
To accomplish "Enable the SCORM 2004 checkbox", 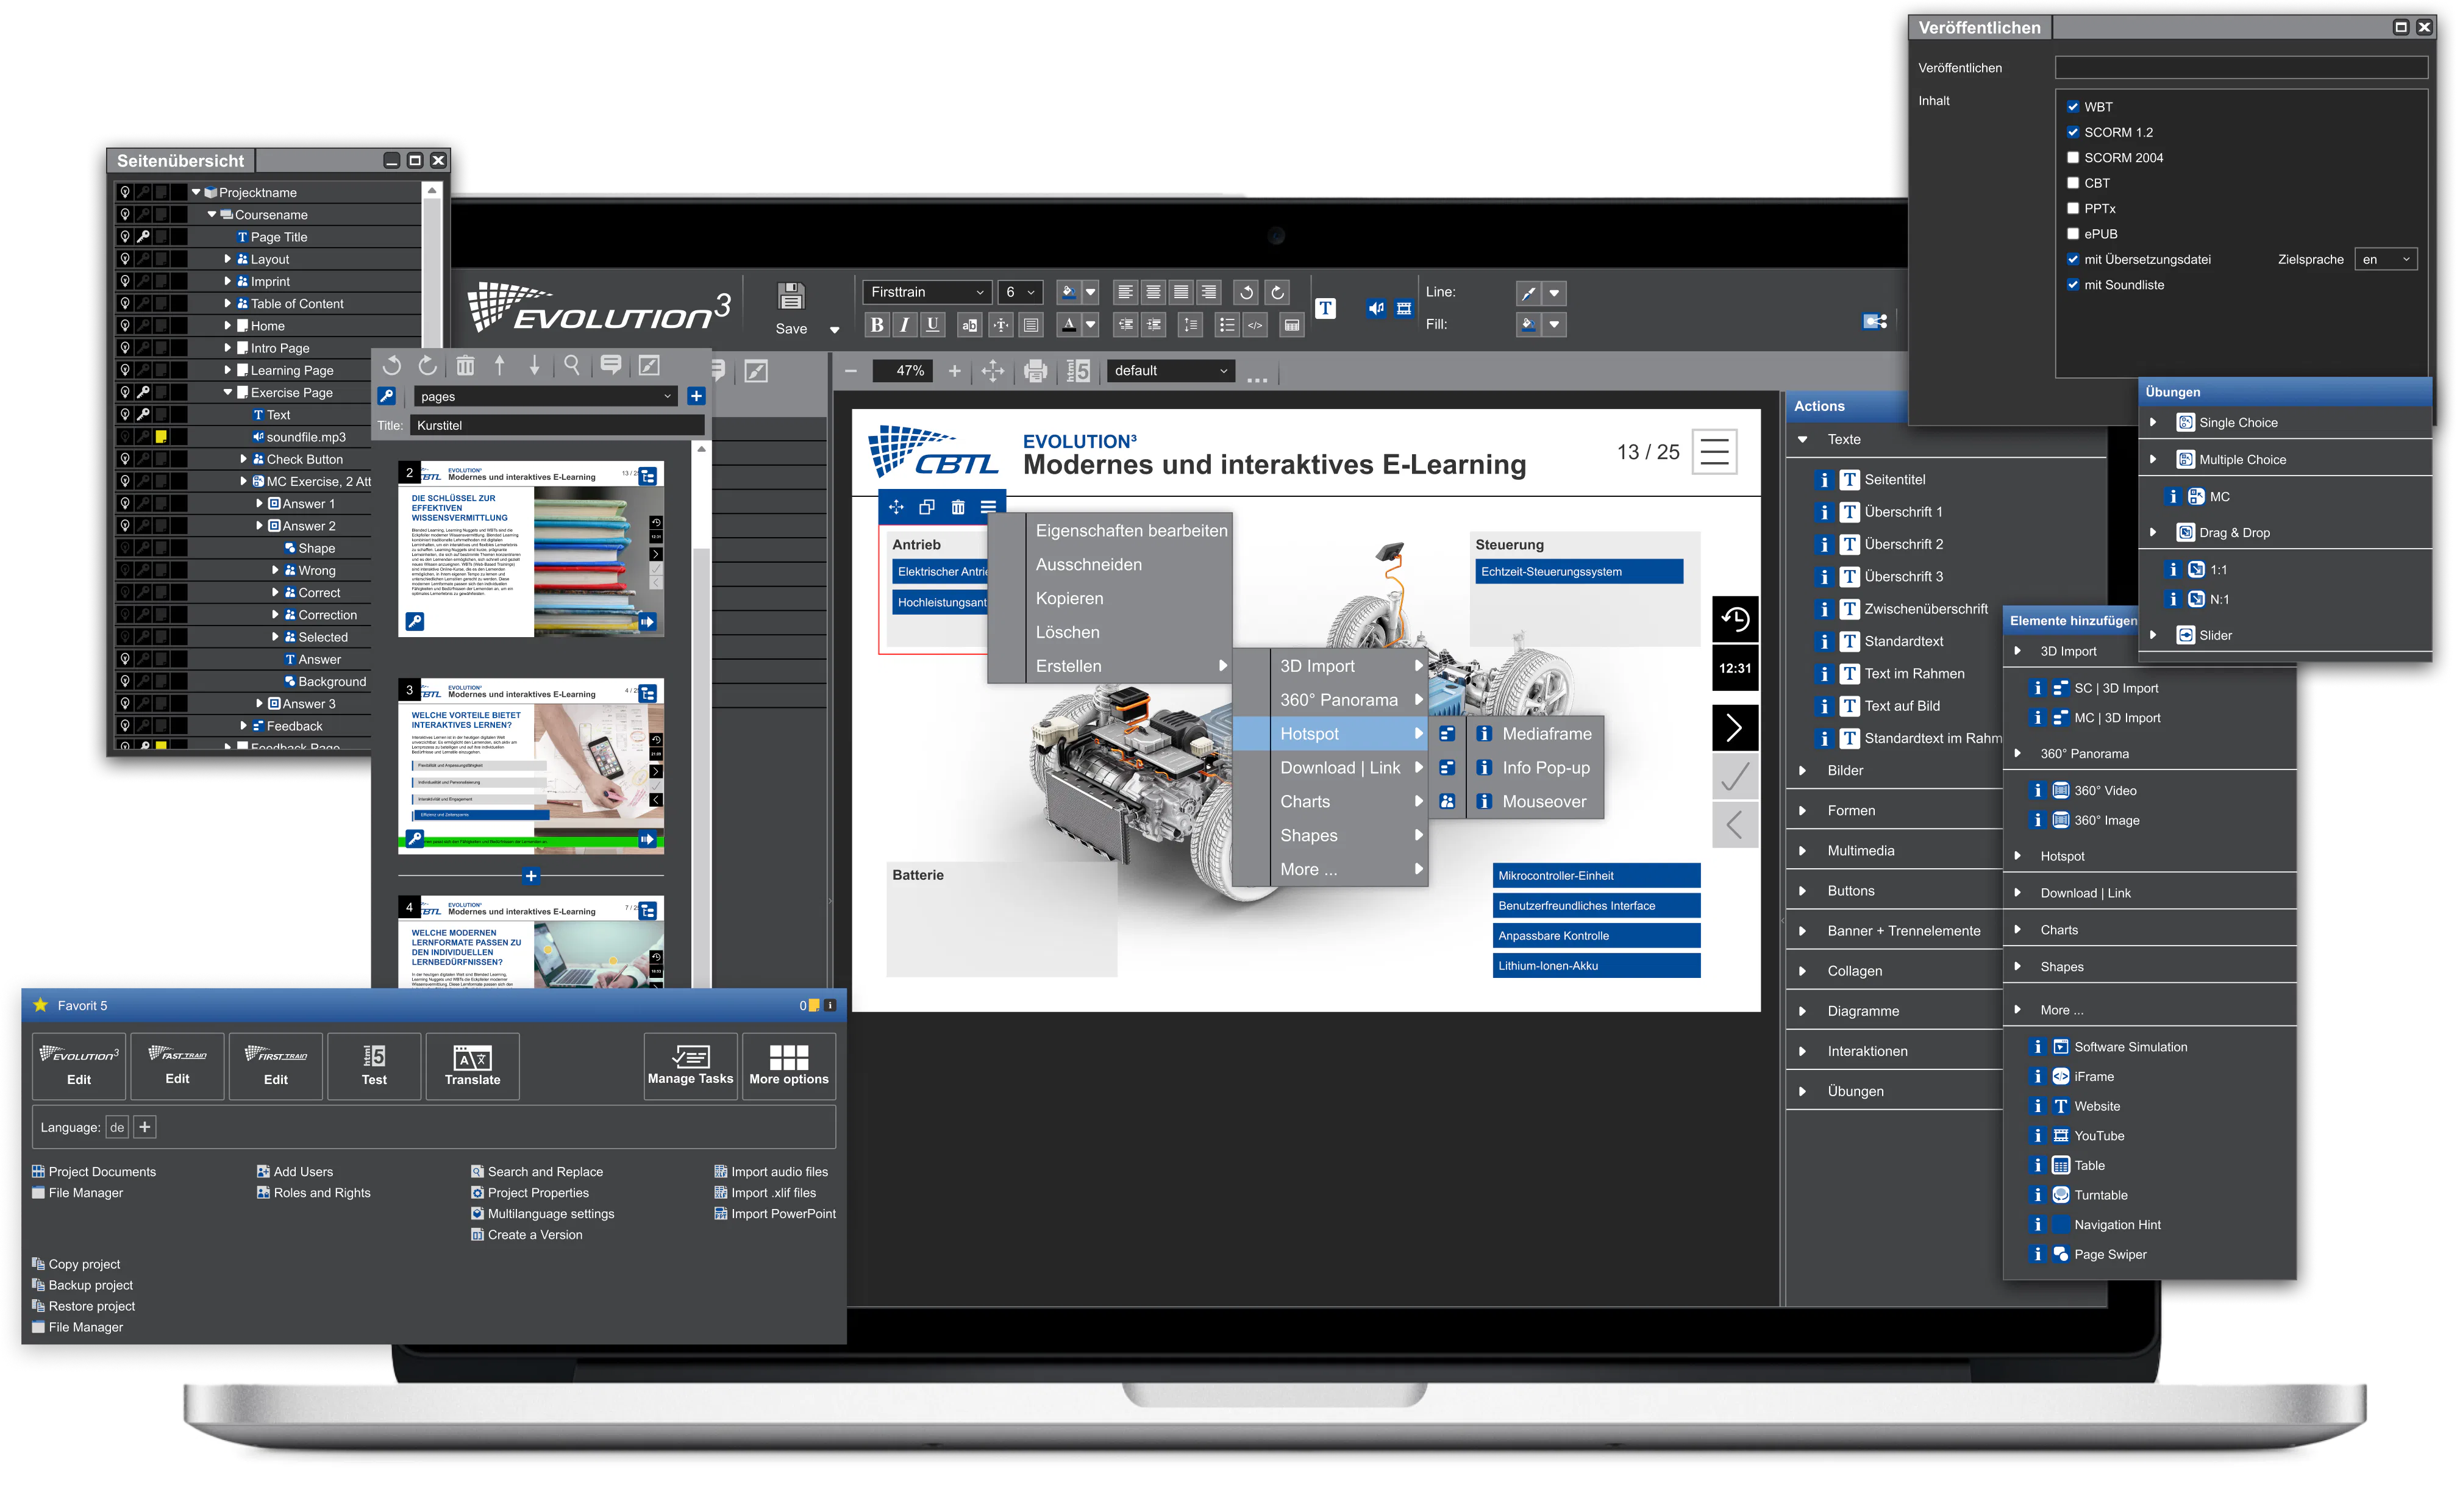I will coord(2073,158).
